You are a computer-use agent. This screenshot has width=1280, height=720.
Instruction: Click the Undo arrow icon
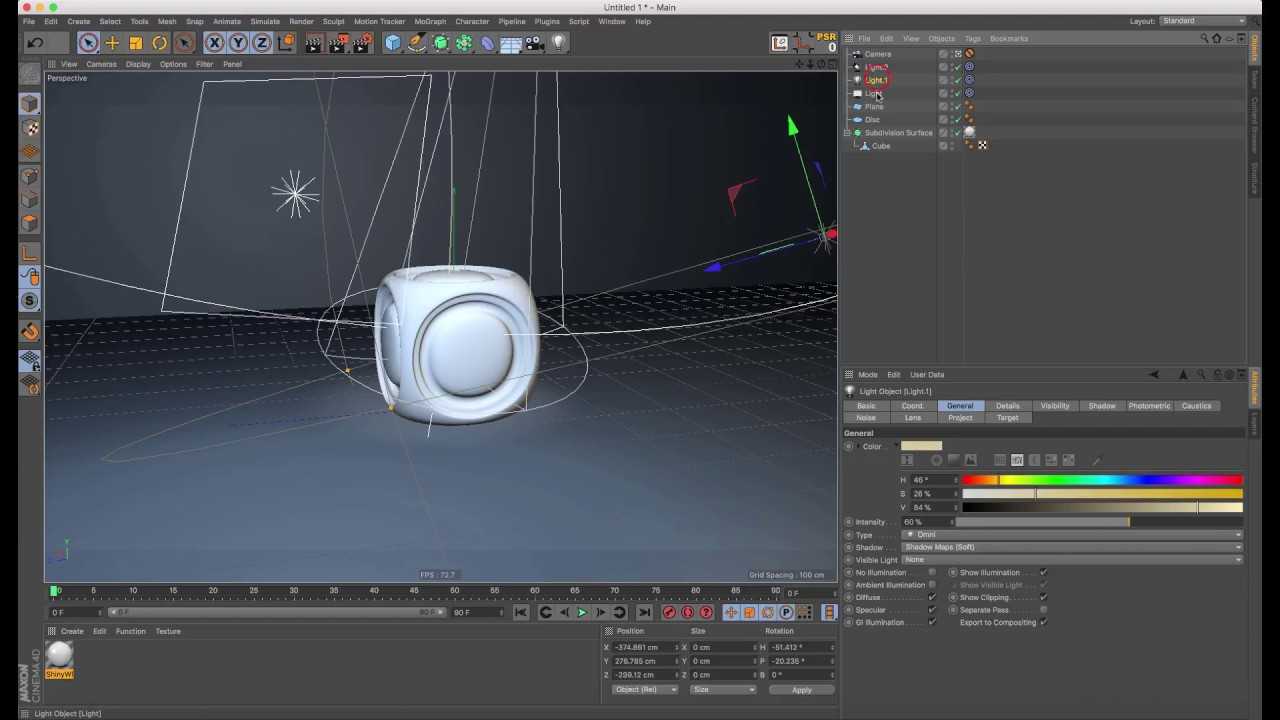pos(36,43)
